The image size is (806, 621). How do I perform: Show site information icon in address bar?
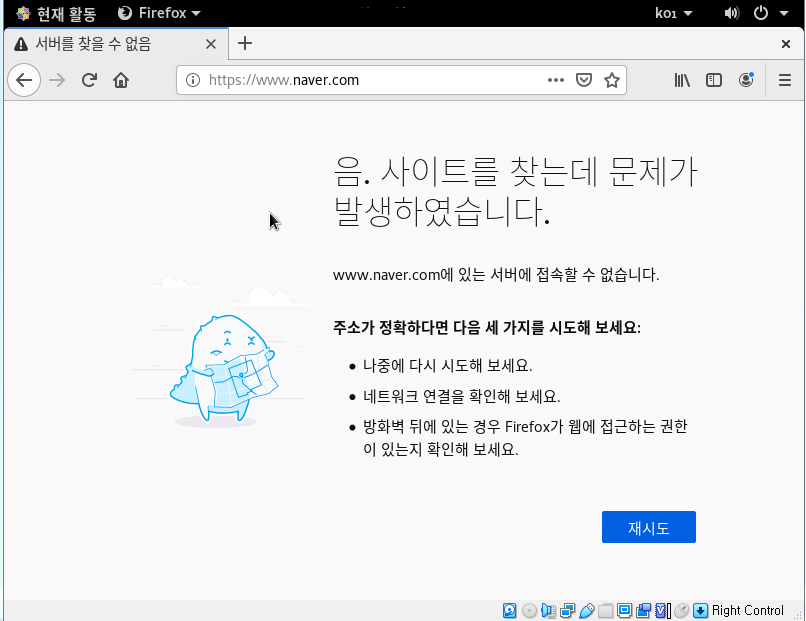coord(193,80)
